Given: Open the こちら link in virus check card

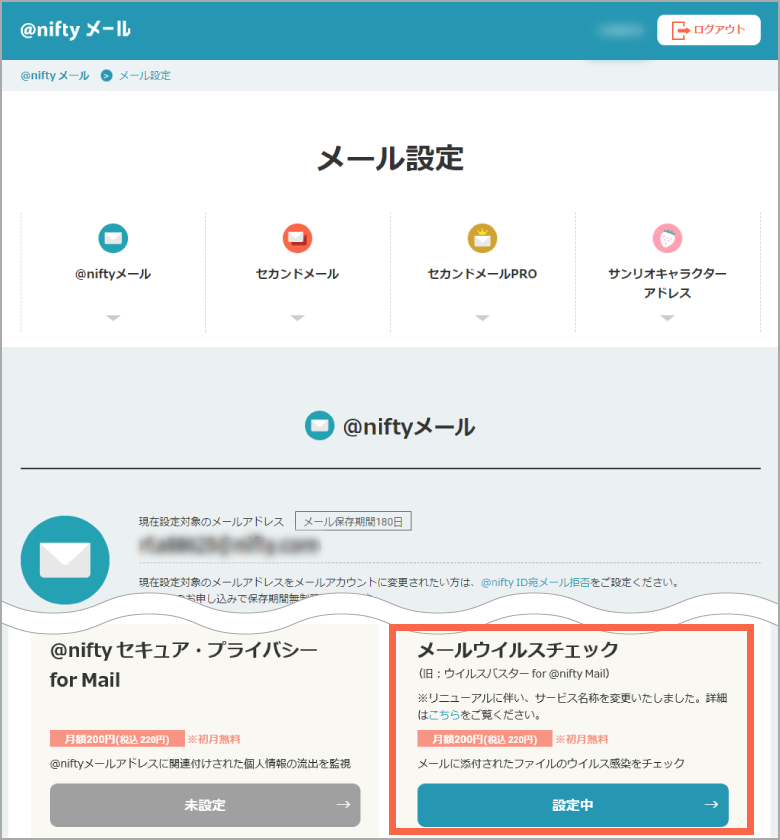Looking at the screenshot, I should (x=444, y=715).
